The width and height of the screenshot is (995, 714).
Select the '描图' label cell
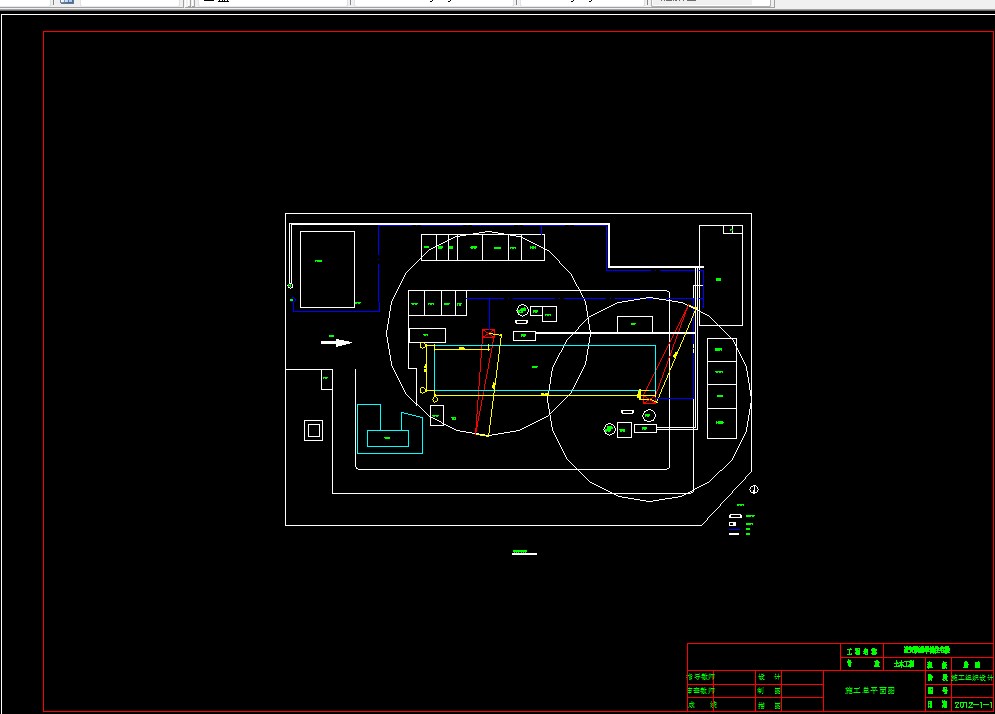point(769,705)
